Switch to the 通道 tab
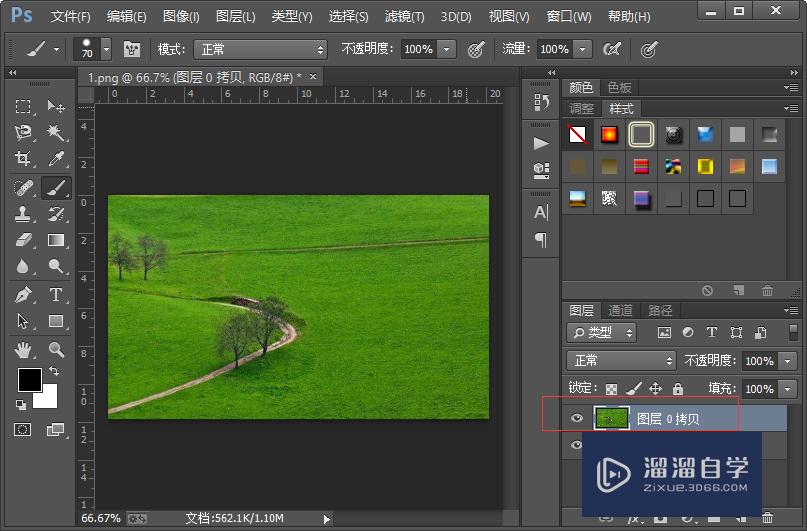This screenshot has width=807, height=531. (620, 310)
